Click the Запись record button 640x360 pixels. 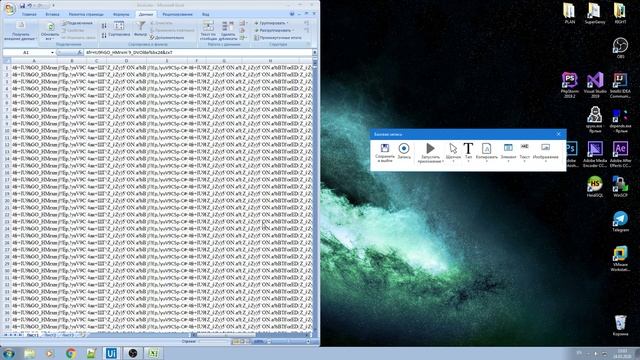coord(404,151)
